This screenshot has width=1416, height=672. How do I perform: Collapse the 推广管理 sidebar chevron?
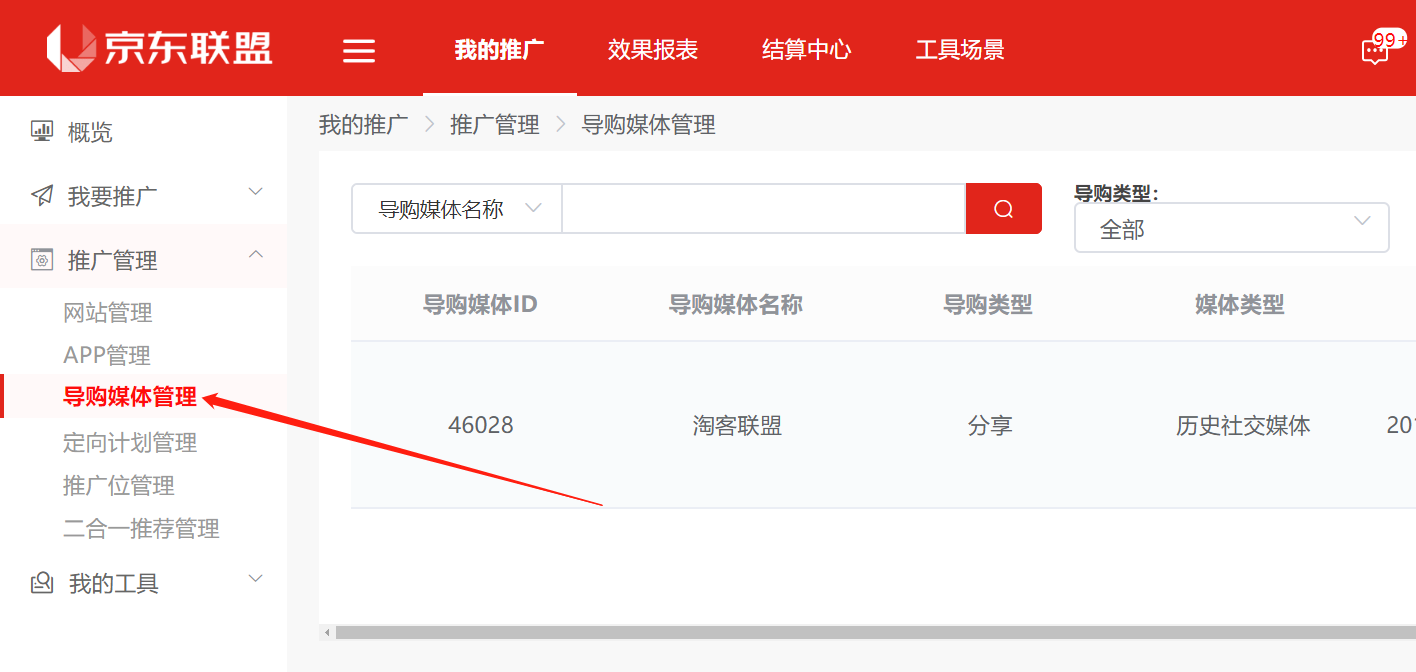point(256,255)
